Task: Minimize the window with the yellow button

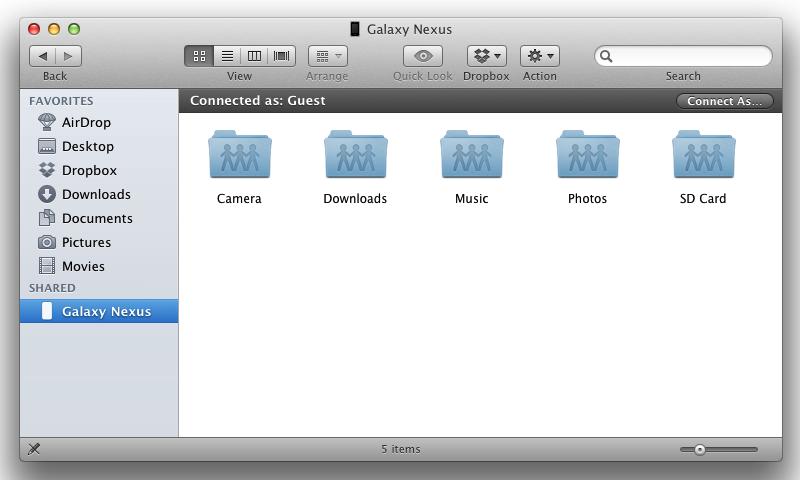Action: coord(54,29)
